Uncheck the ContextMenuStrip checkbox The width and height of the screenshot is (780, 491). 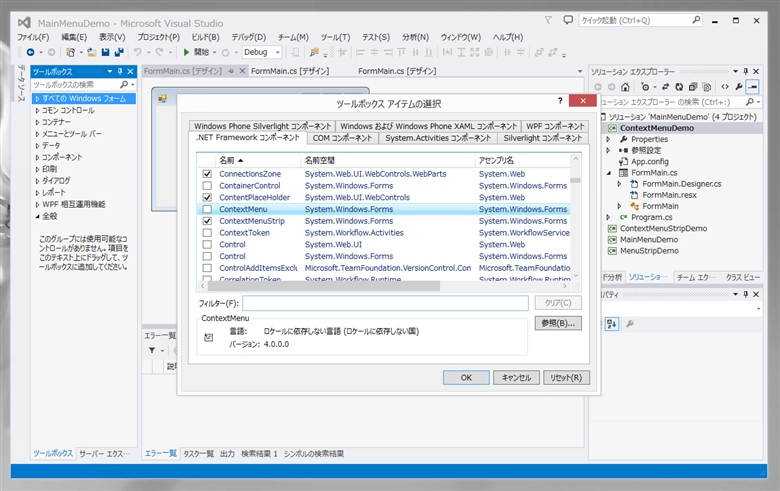tap(207, 221)
